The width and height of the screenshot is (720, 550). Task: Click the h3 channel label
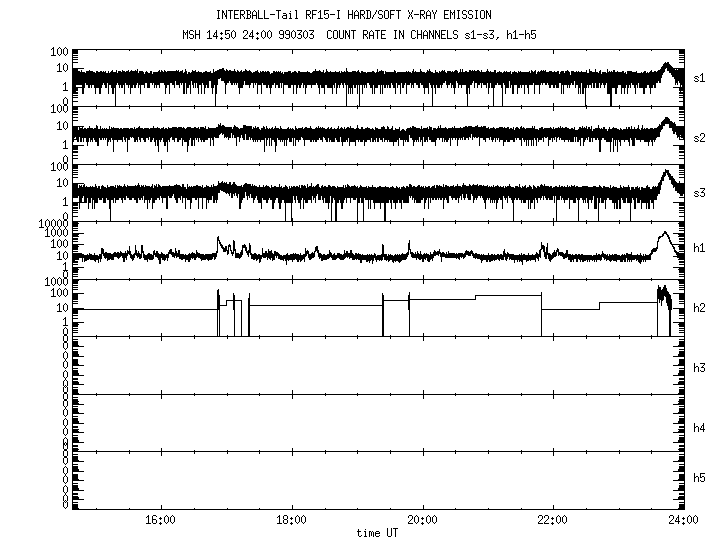(x=700, y=370)
